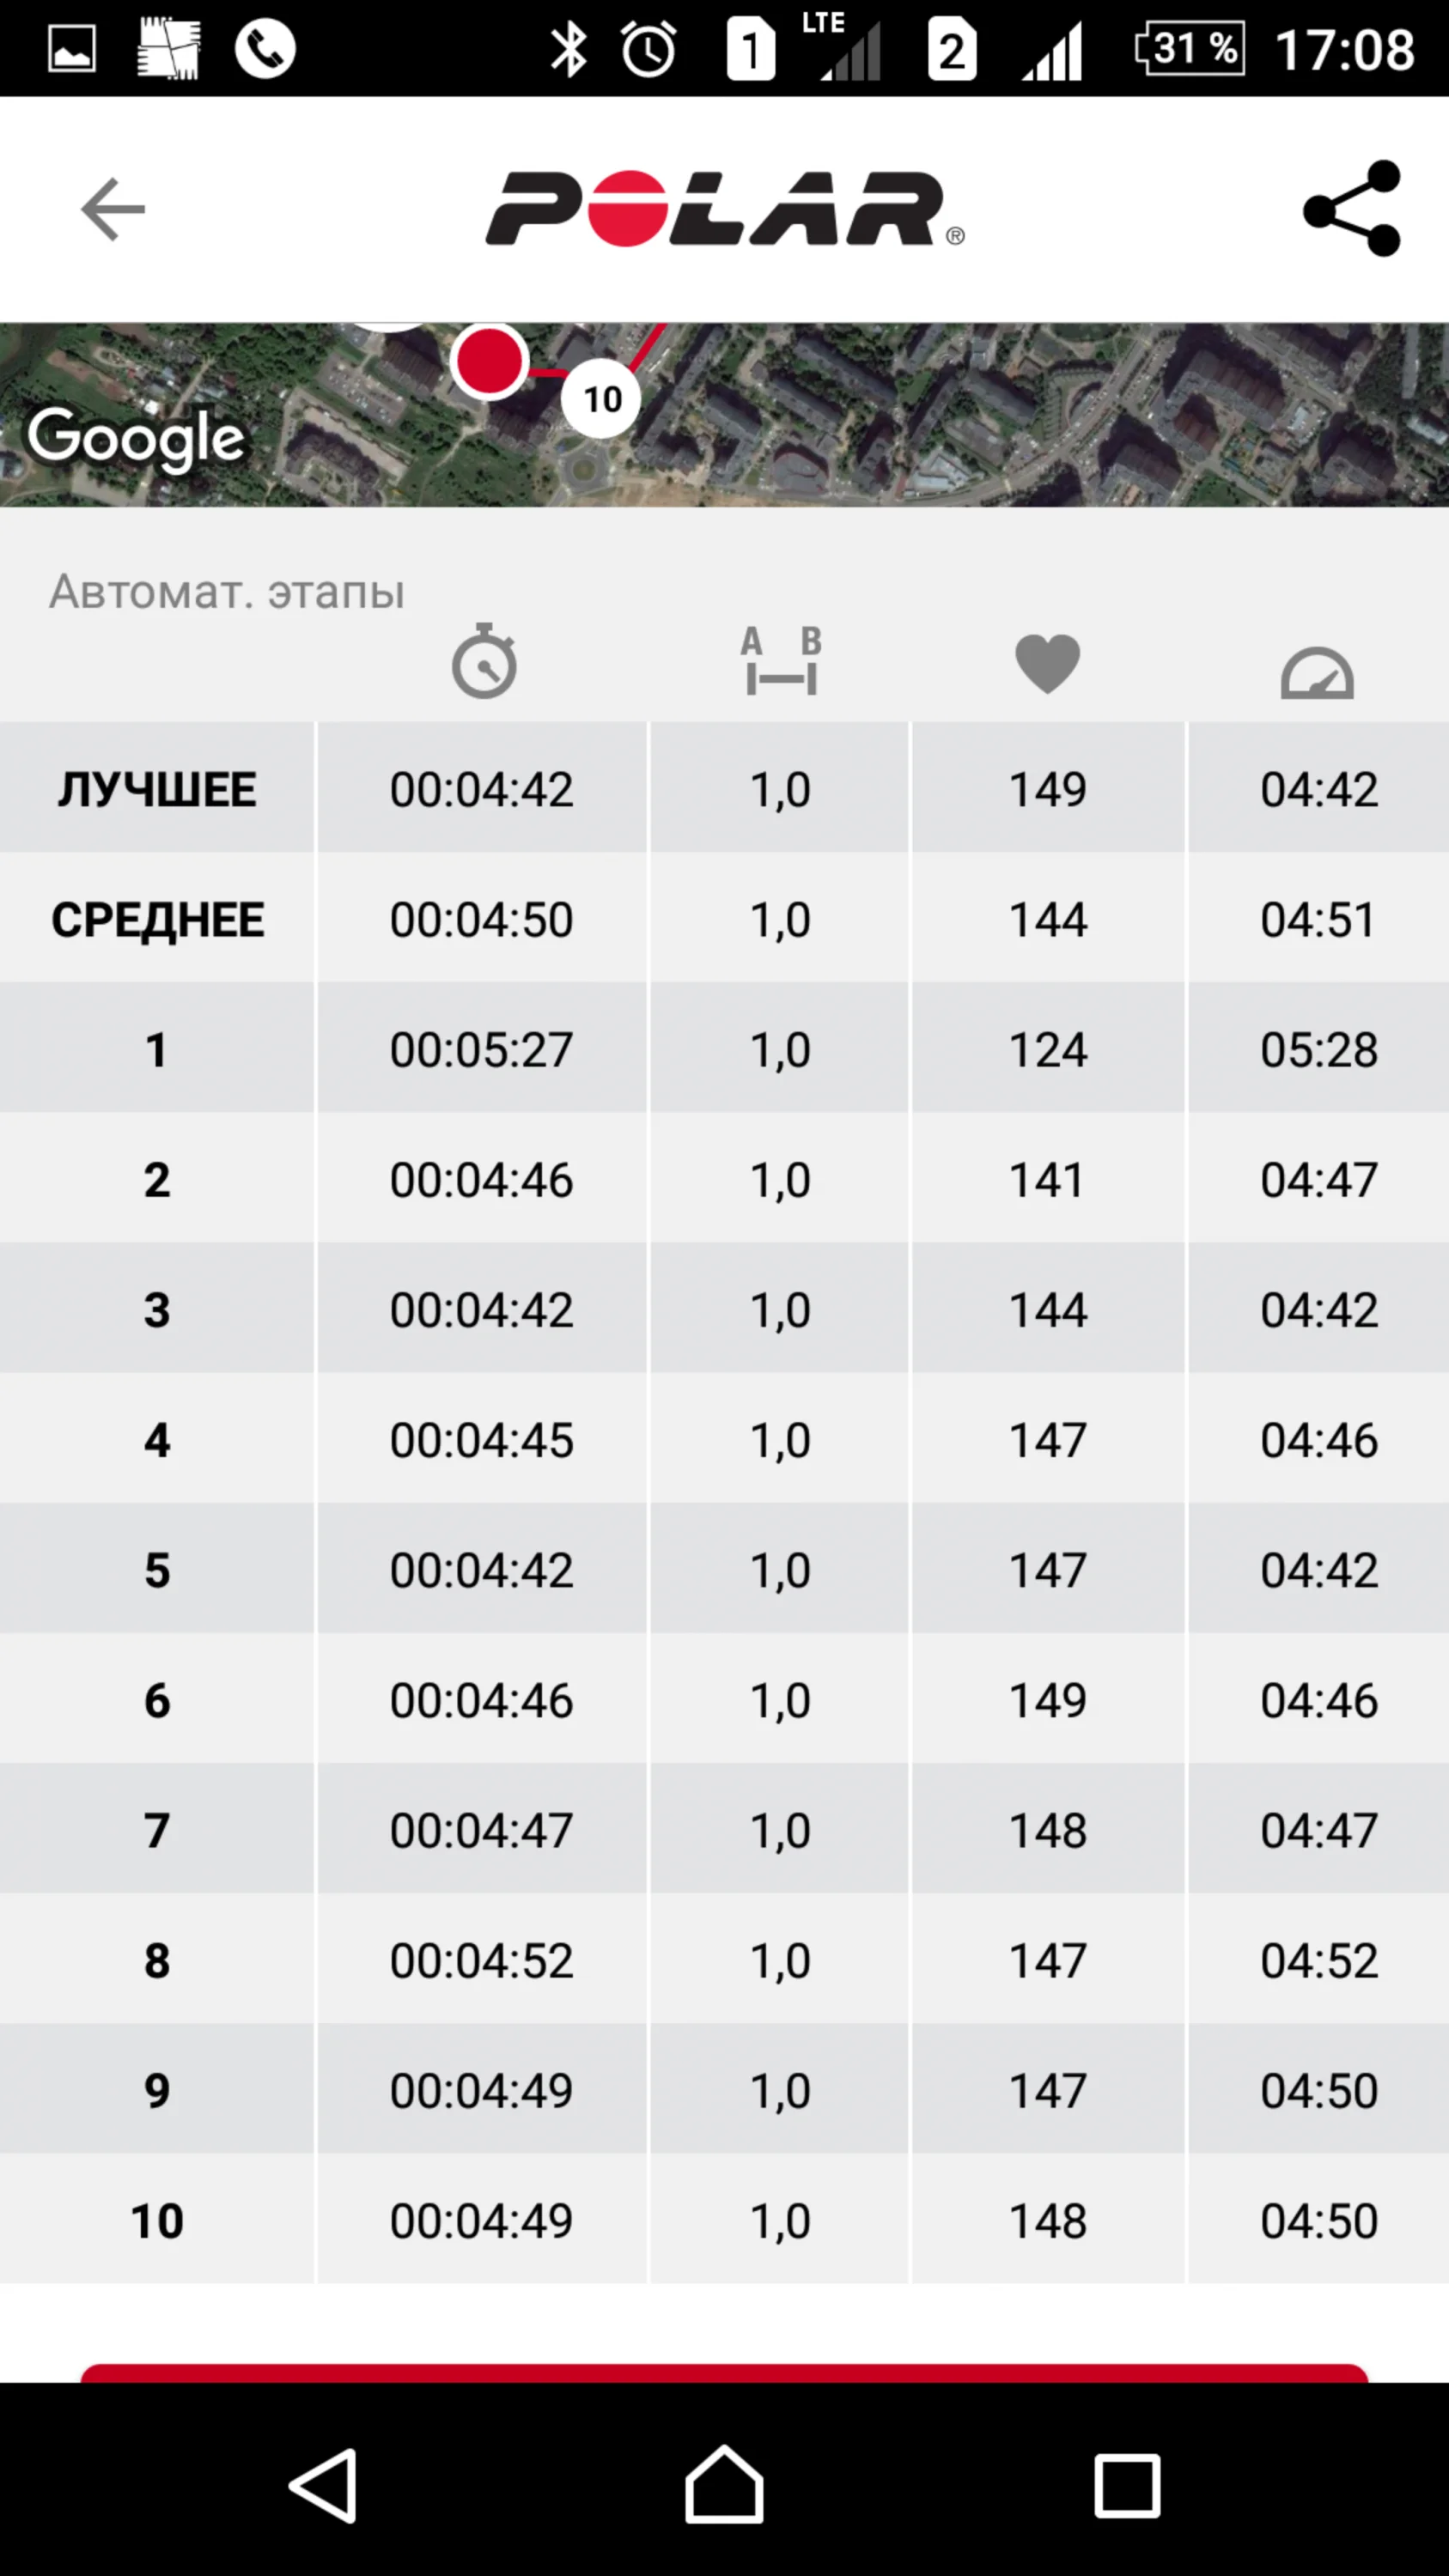Tap lap 5 duration 00:04:42
This screenshot has height=2576, width=1449.
pos(481,1569)
